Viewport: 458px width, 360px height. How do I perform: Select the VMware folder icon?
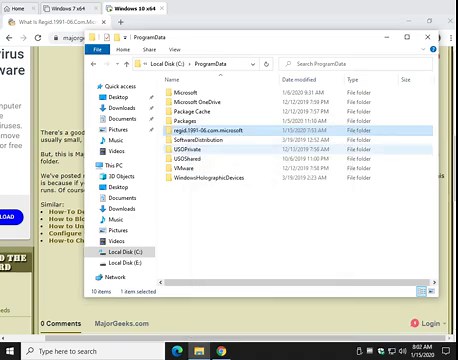pos(169,168)
